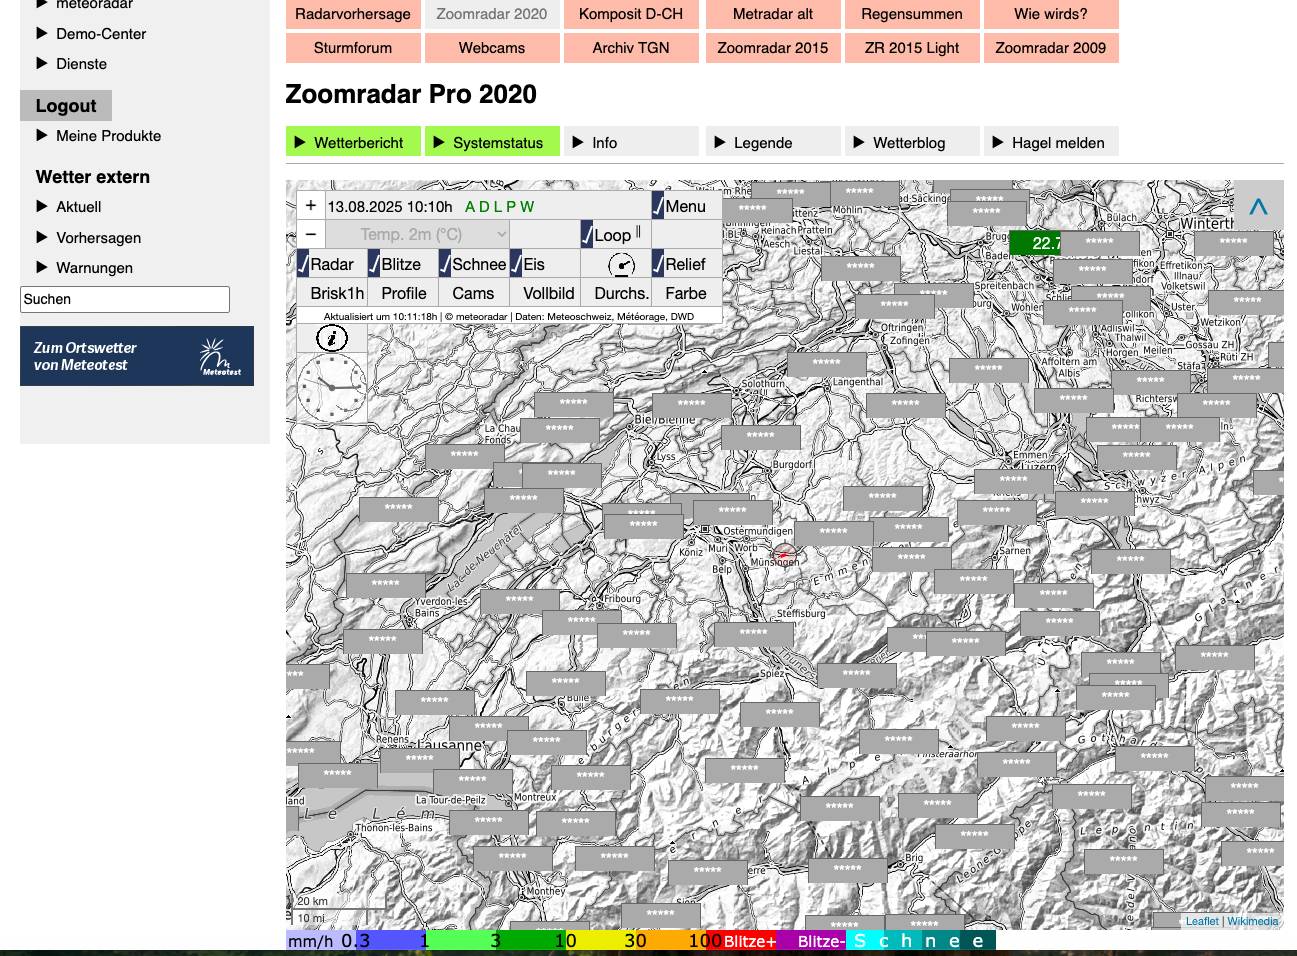Expand the Info section
This screenshot has height=956, width=1297.
tap(632, 142)
